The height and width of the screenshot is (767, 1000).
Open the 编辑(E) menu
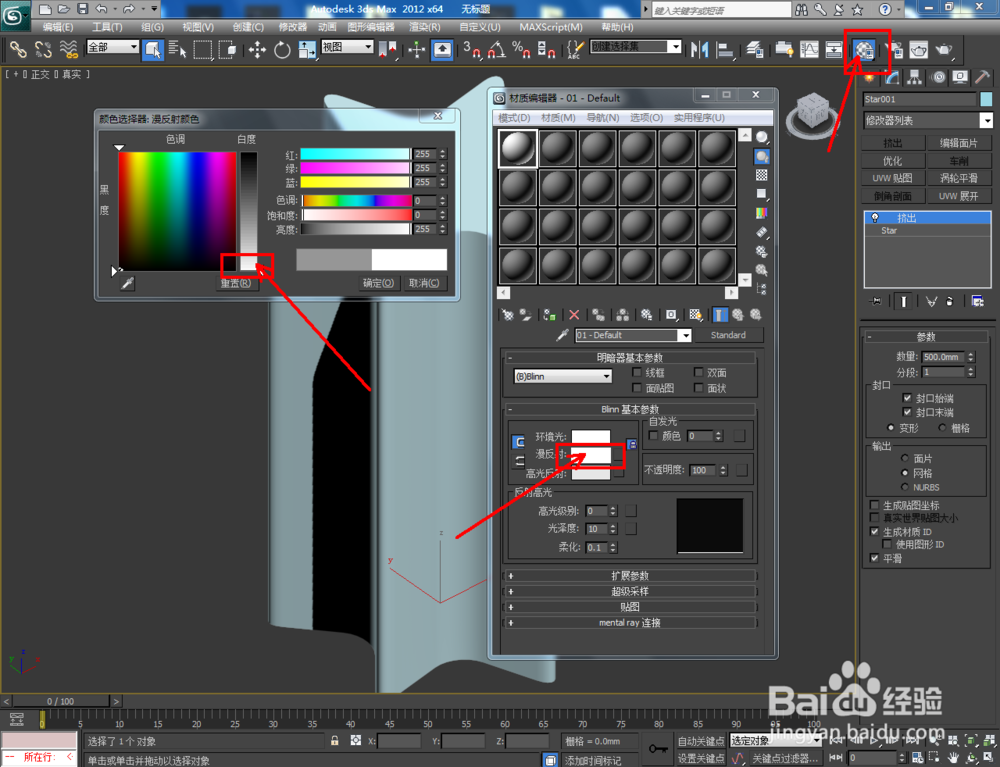[x=57, y=27]
